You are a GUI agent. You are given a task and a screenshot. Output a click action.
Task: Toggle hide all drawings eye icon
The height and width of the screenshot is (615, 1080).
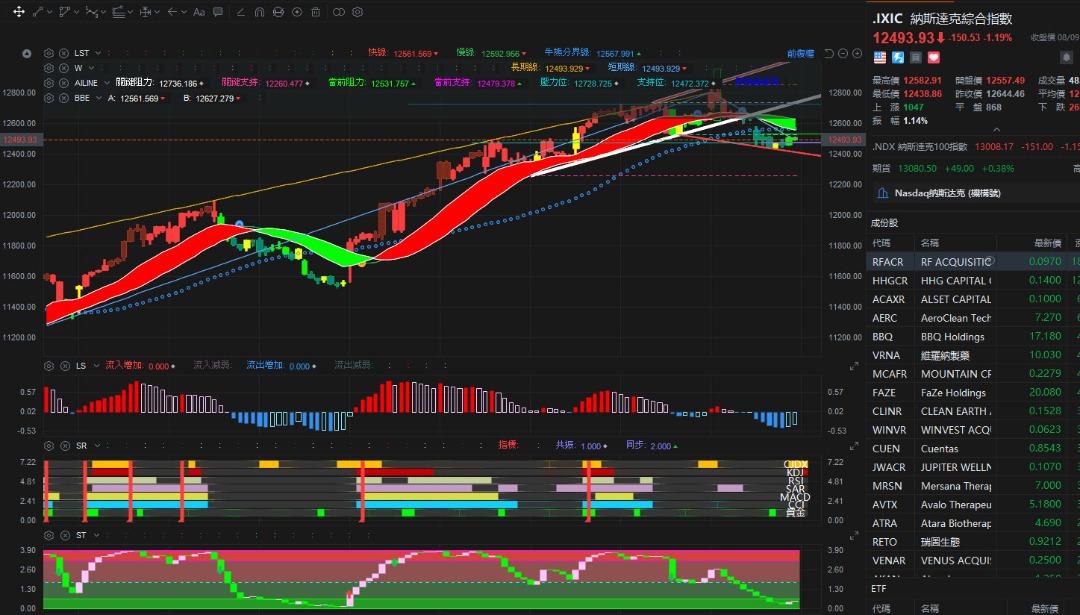(x=278, y=12)
